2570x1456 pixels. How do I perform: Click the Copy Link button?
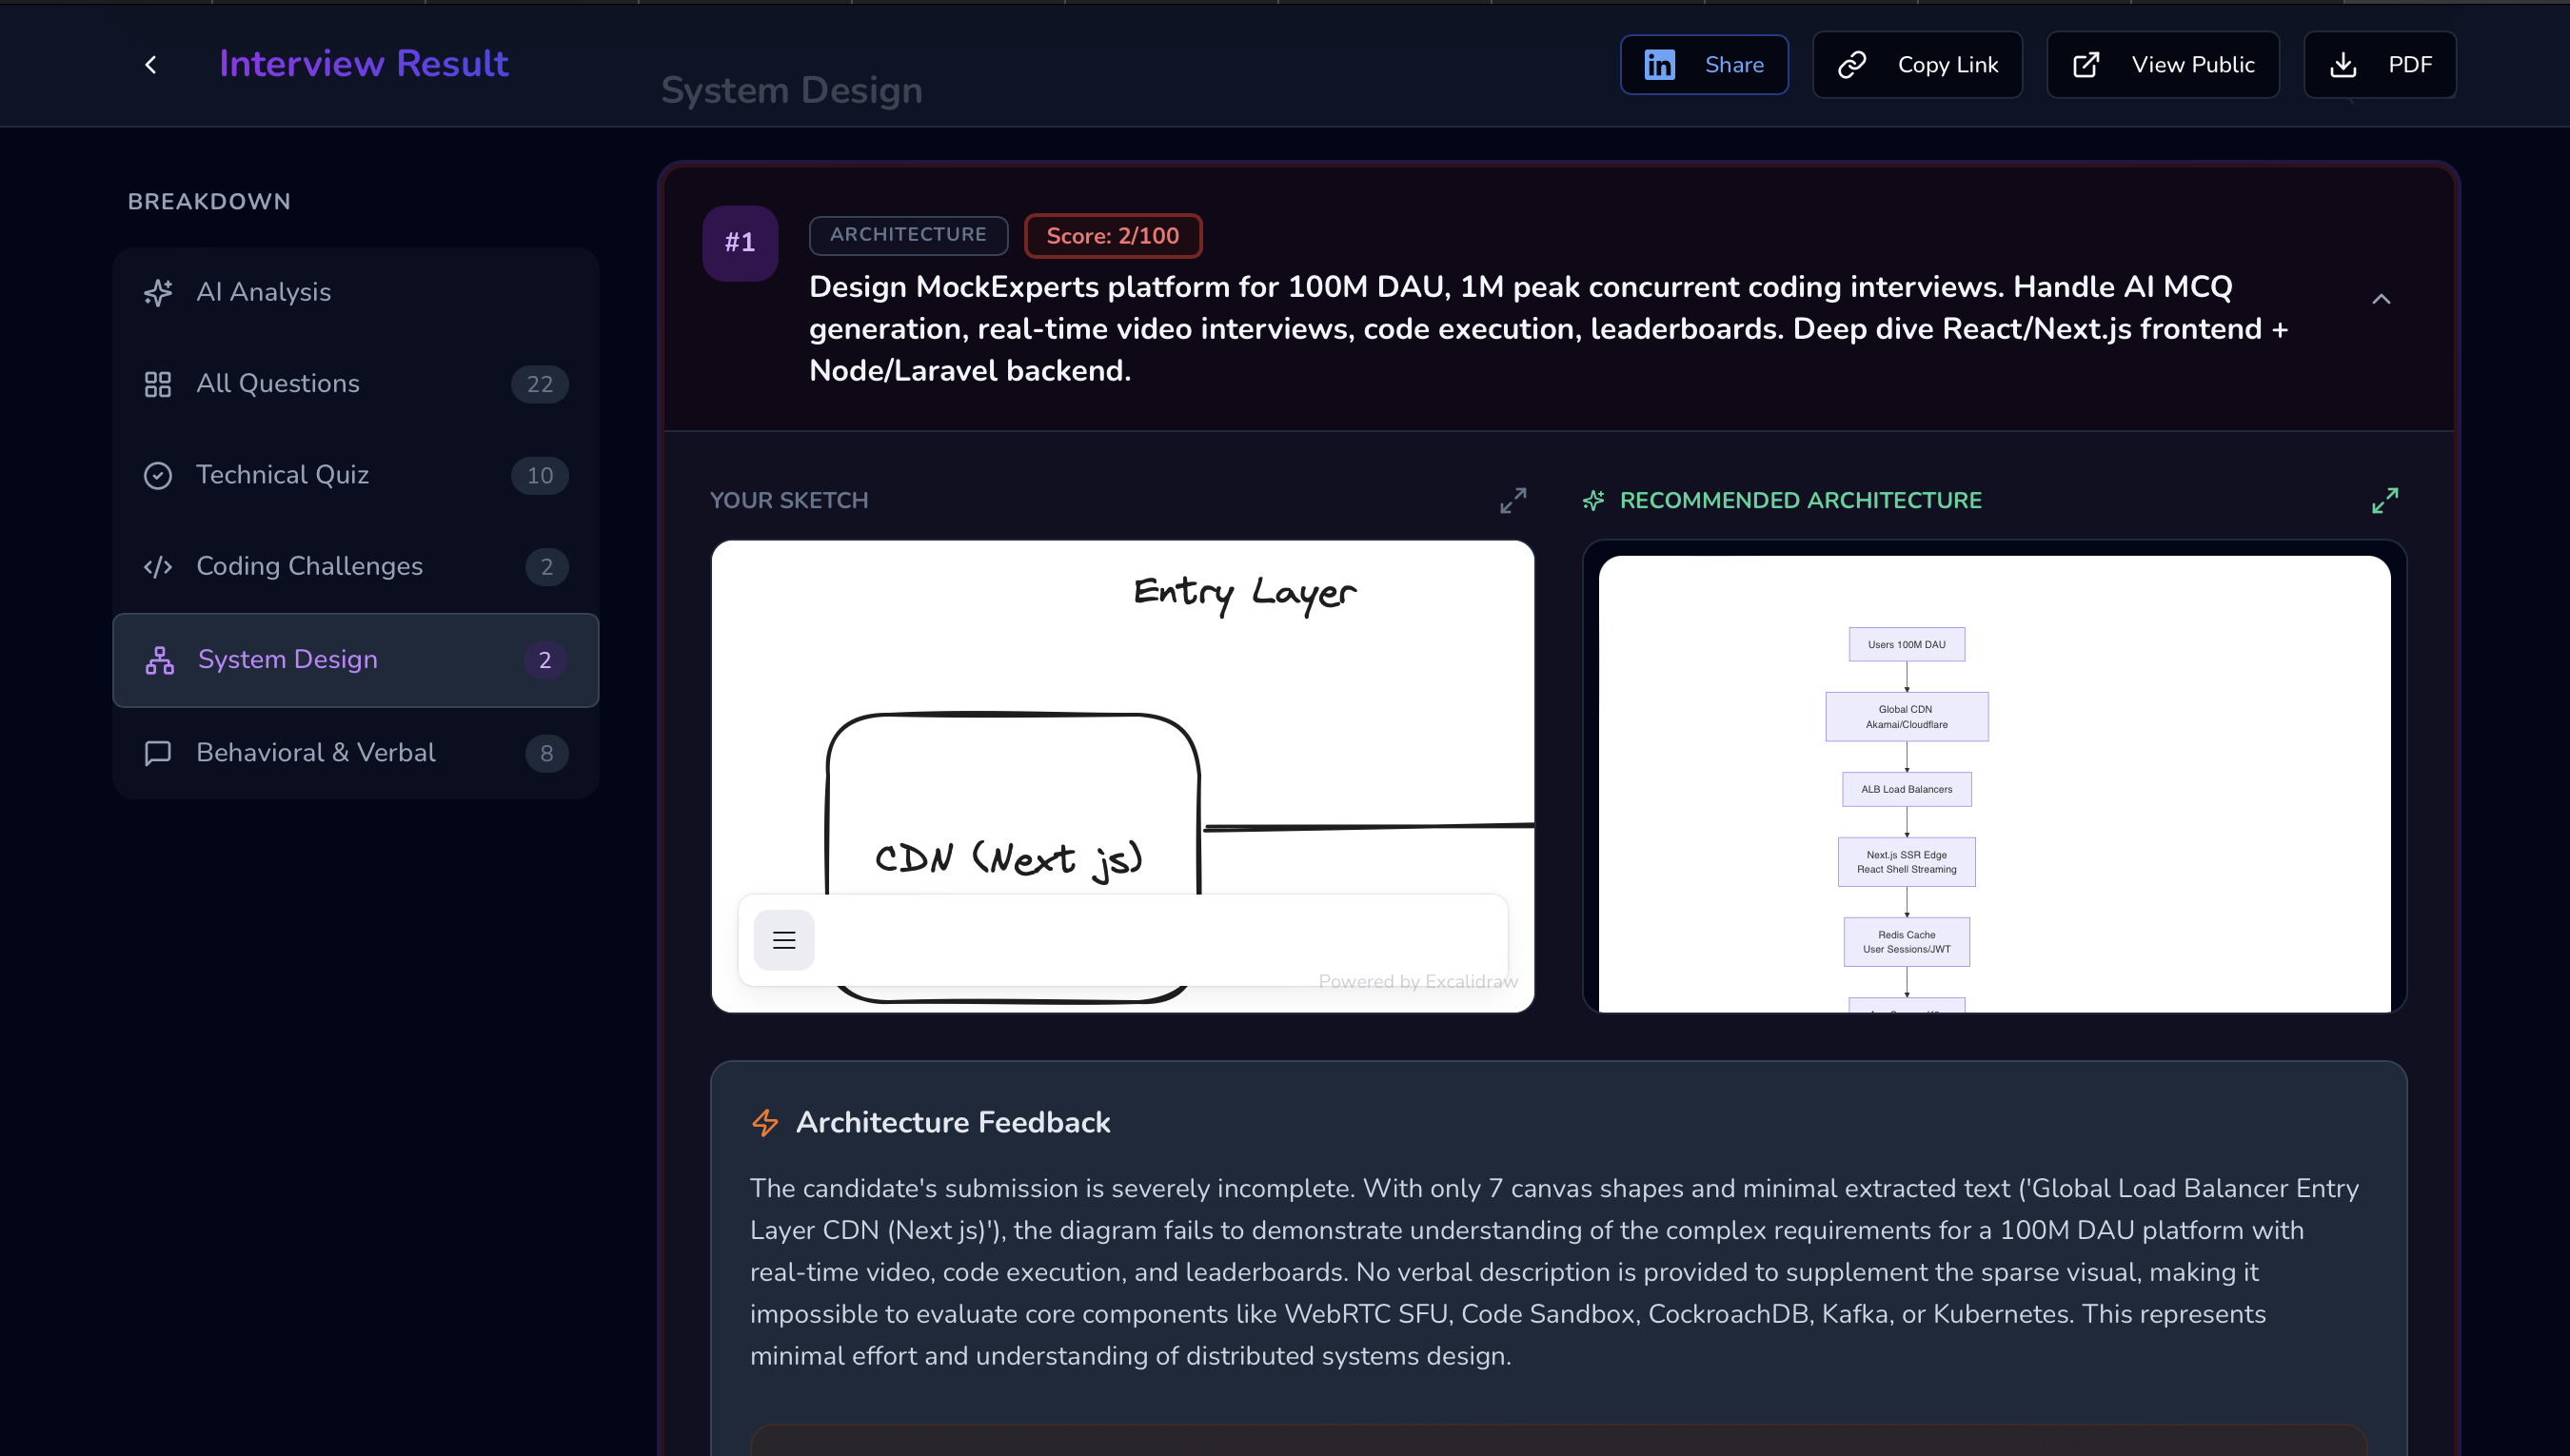[1917, 64]
